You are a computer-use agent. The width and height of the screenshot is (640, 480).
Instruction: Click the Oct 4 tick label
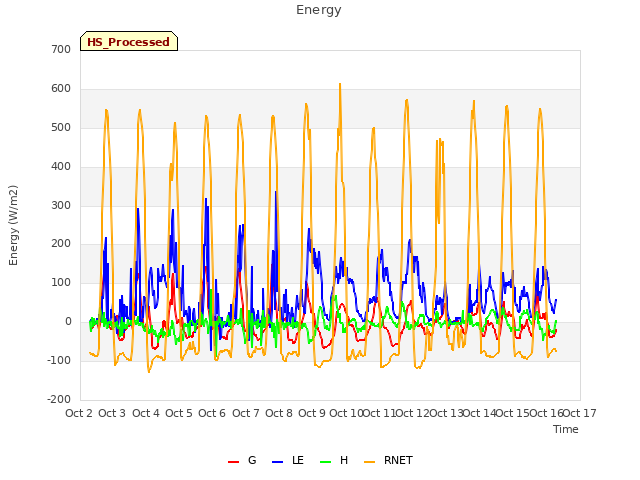click(146, 413)
